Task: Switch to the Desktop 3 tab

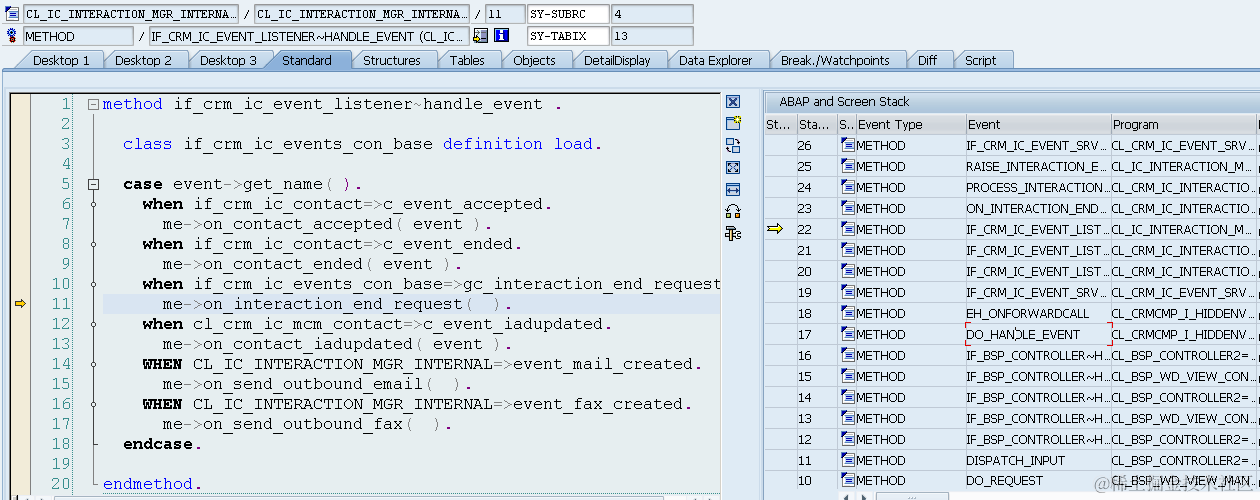Action: [x=228, y=60]
